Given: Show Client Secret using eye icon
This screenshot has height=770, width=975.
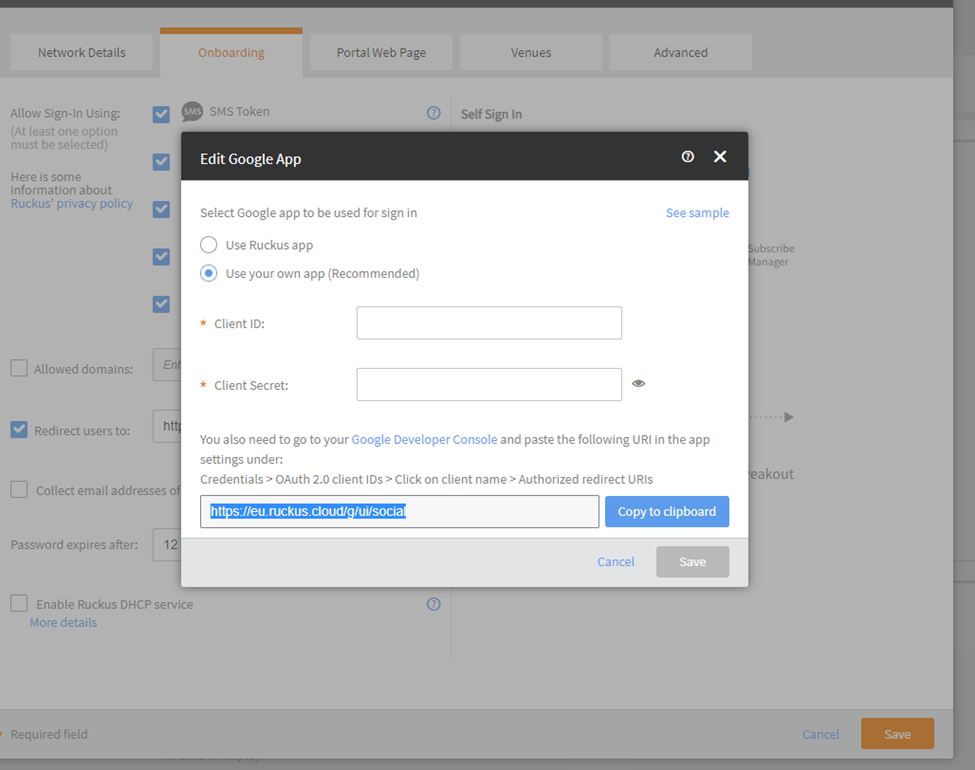Looking at the screenshot, I should coord(639,384).
